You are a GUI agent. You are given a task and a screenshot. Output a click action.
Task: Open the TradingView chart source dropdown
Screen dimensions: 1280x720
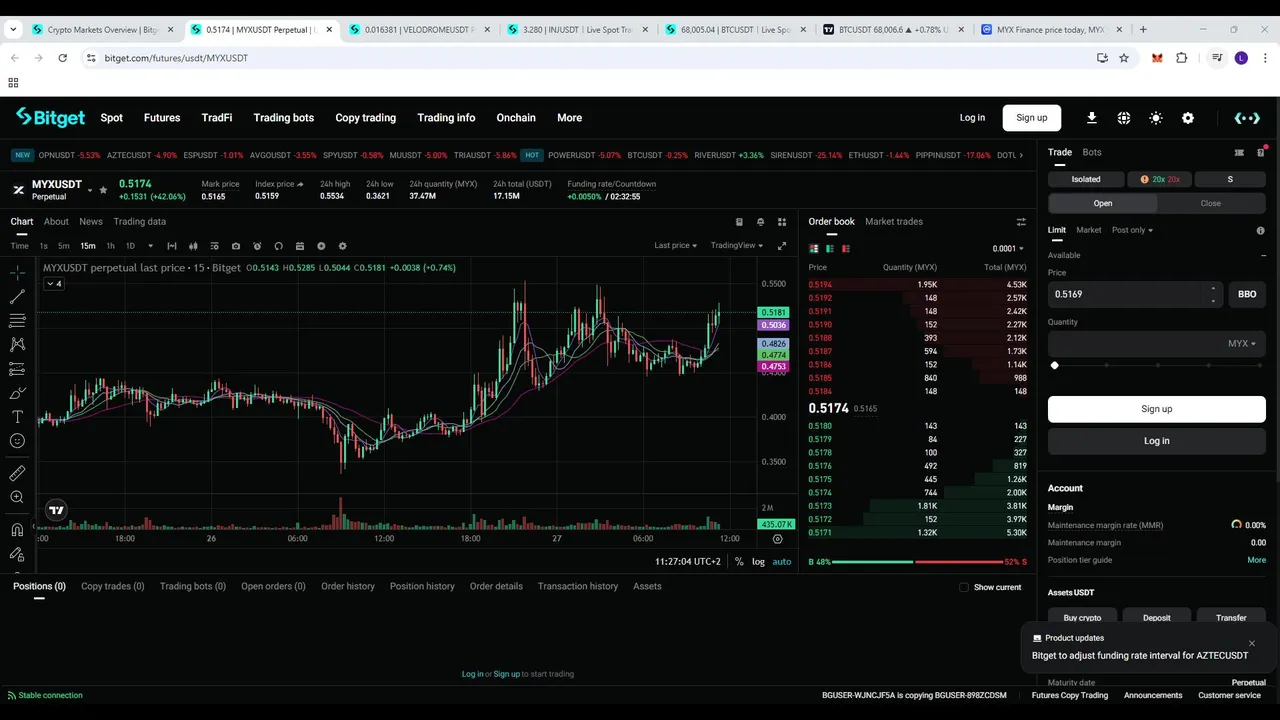click(x=737, y=246)
